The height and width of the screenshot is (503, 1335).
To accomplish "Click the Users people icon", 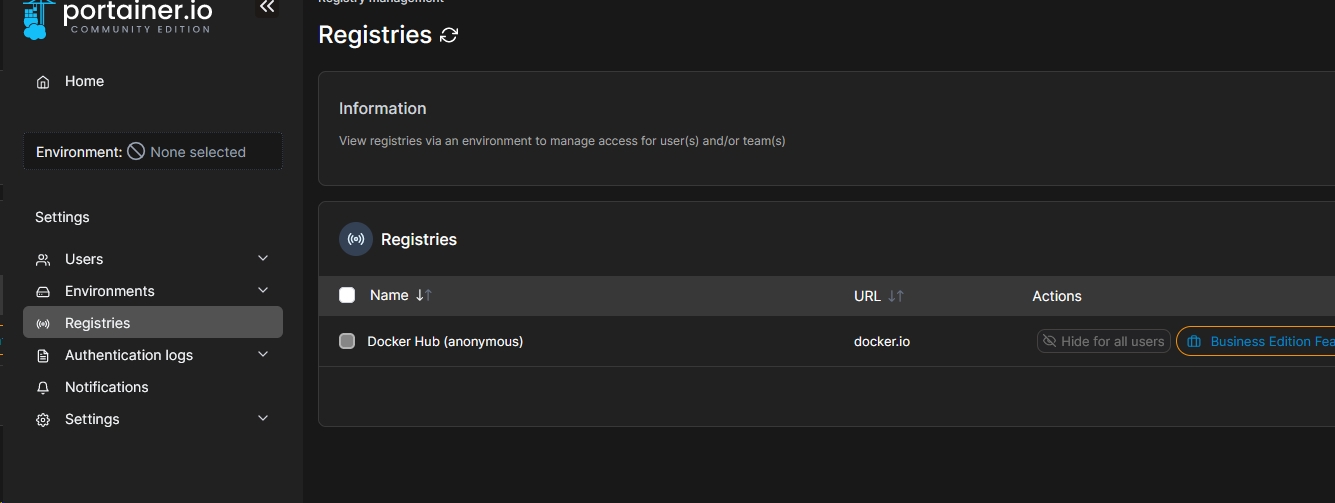I will 43,260.
